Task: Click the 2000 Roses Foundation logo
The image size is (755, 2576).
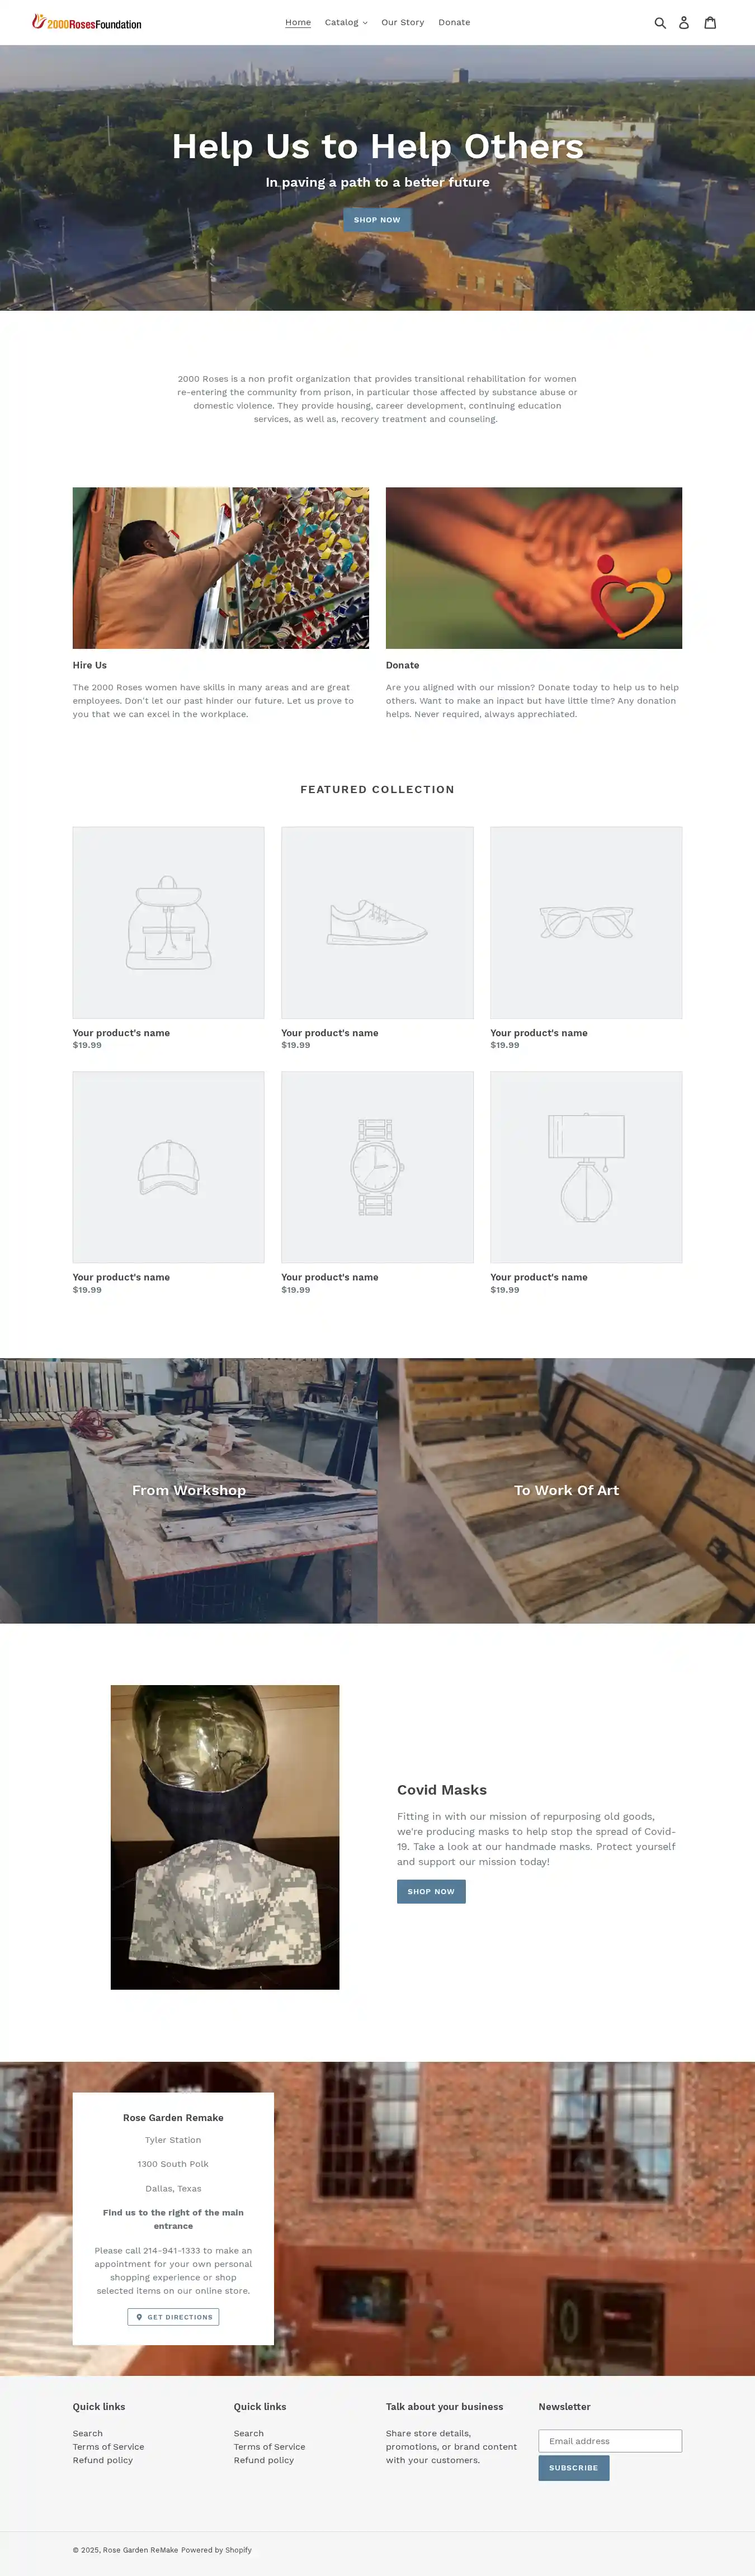Action: coord(87,22)
